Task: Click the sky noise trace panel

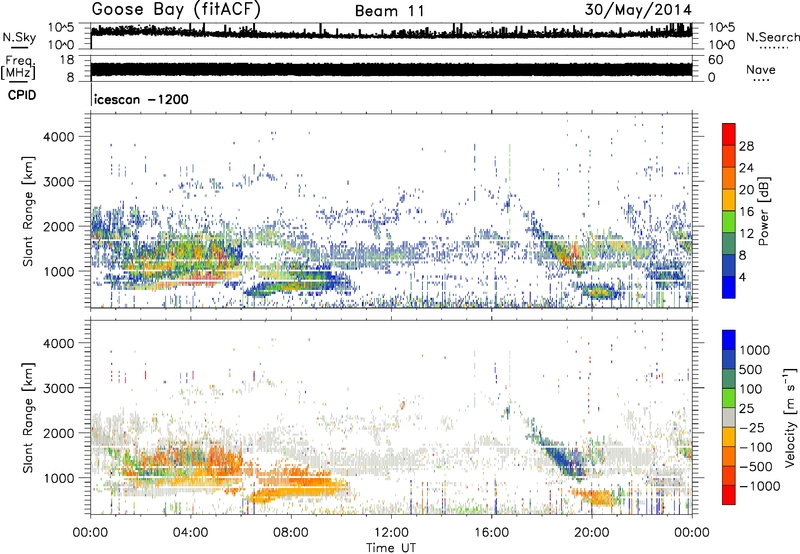Action: pyautogui.click(x=391, y=36)
